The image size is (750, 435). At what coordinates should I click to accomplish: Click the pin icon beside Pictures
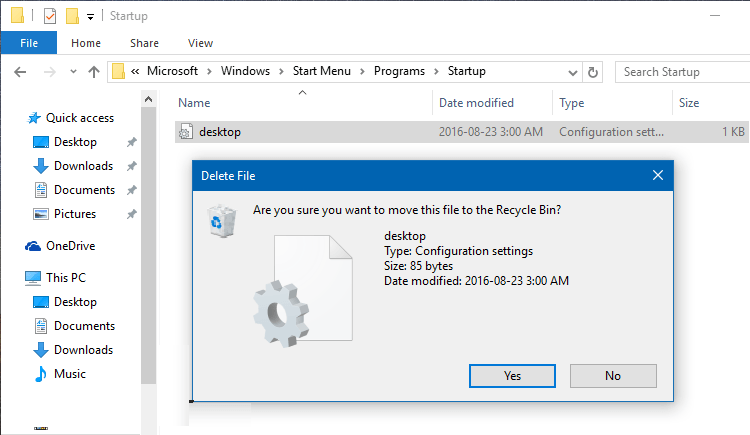pos(132,214)
